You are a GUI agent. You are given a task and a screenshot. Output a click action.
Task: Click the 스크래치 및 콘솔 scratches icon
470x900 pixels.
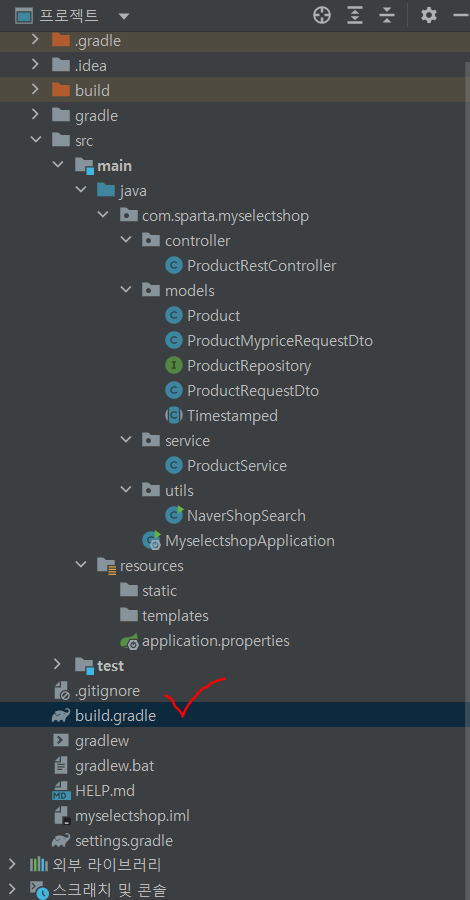38,890
